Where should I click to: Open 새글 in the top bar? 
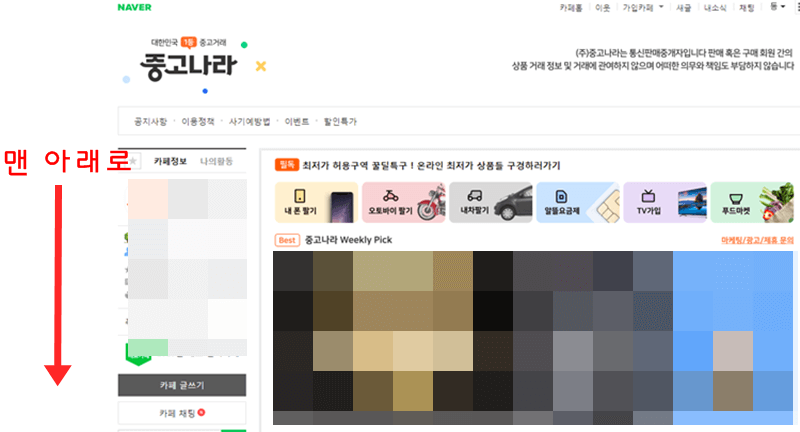click(x=684, y=8)
